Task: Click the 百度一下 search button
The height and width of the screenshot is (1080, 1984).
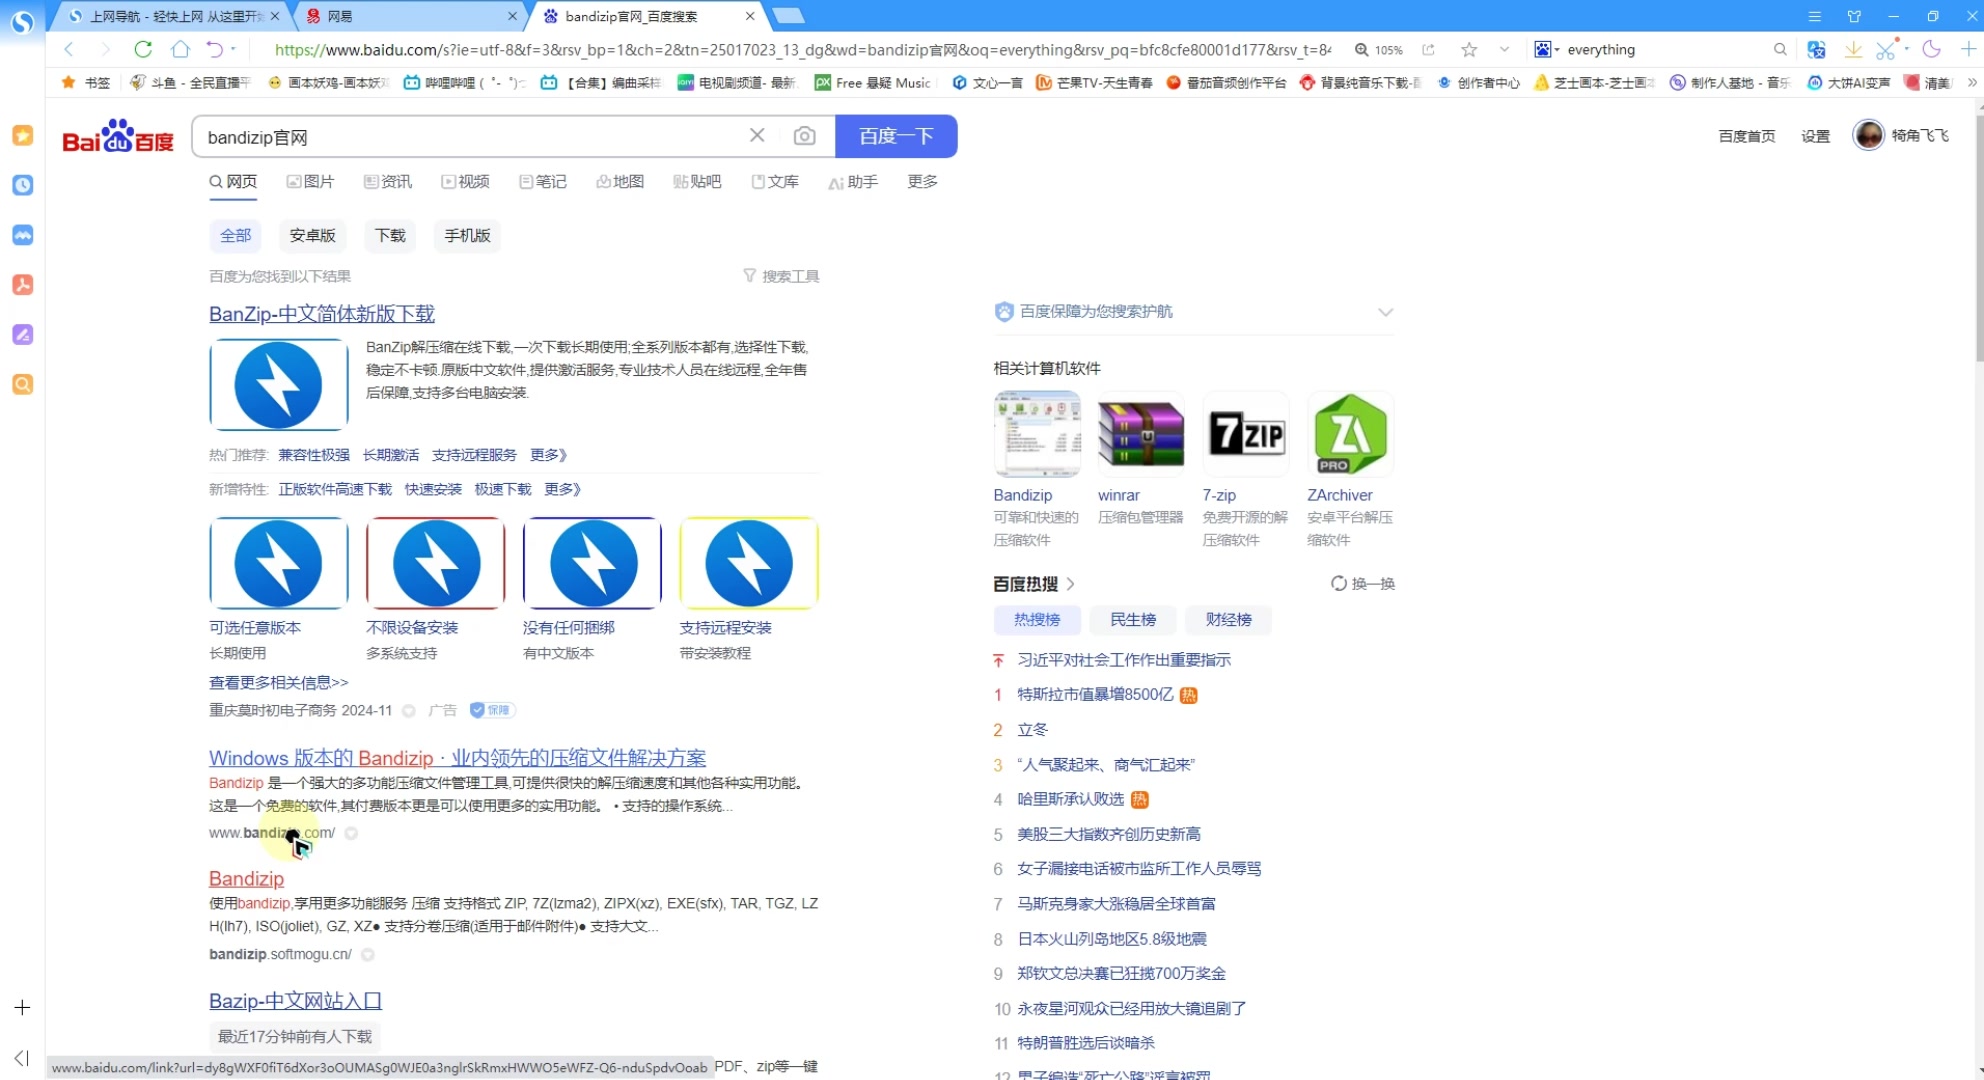Action: pos(896,136)
